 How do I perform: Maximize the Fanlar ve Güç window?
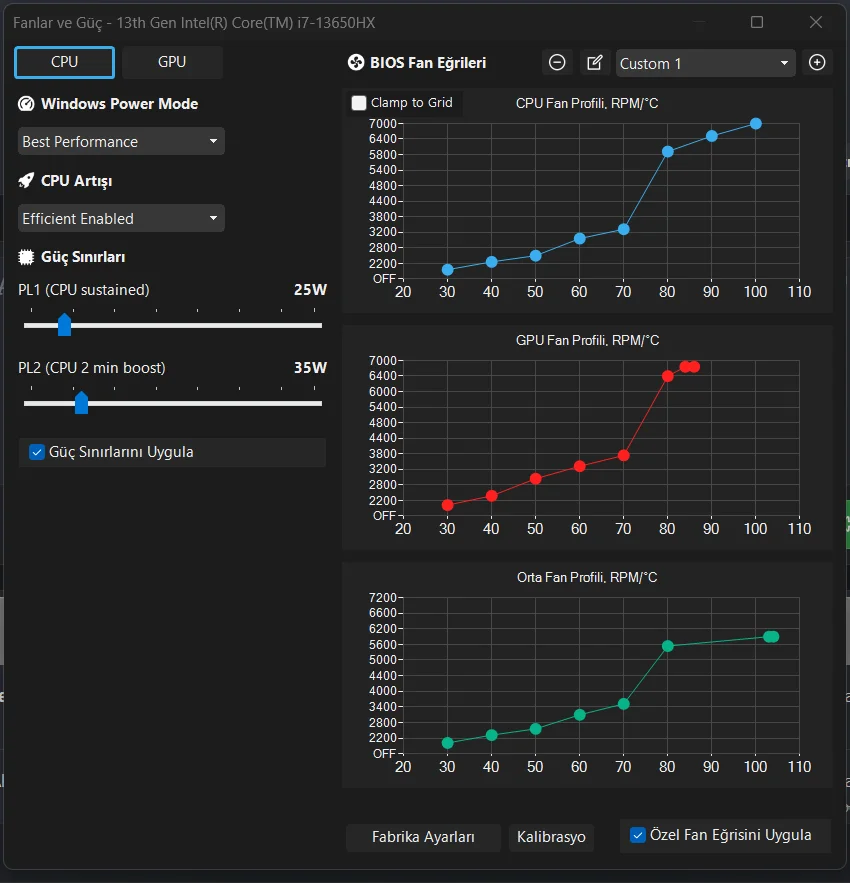tap(757, 22)
